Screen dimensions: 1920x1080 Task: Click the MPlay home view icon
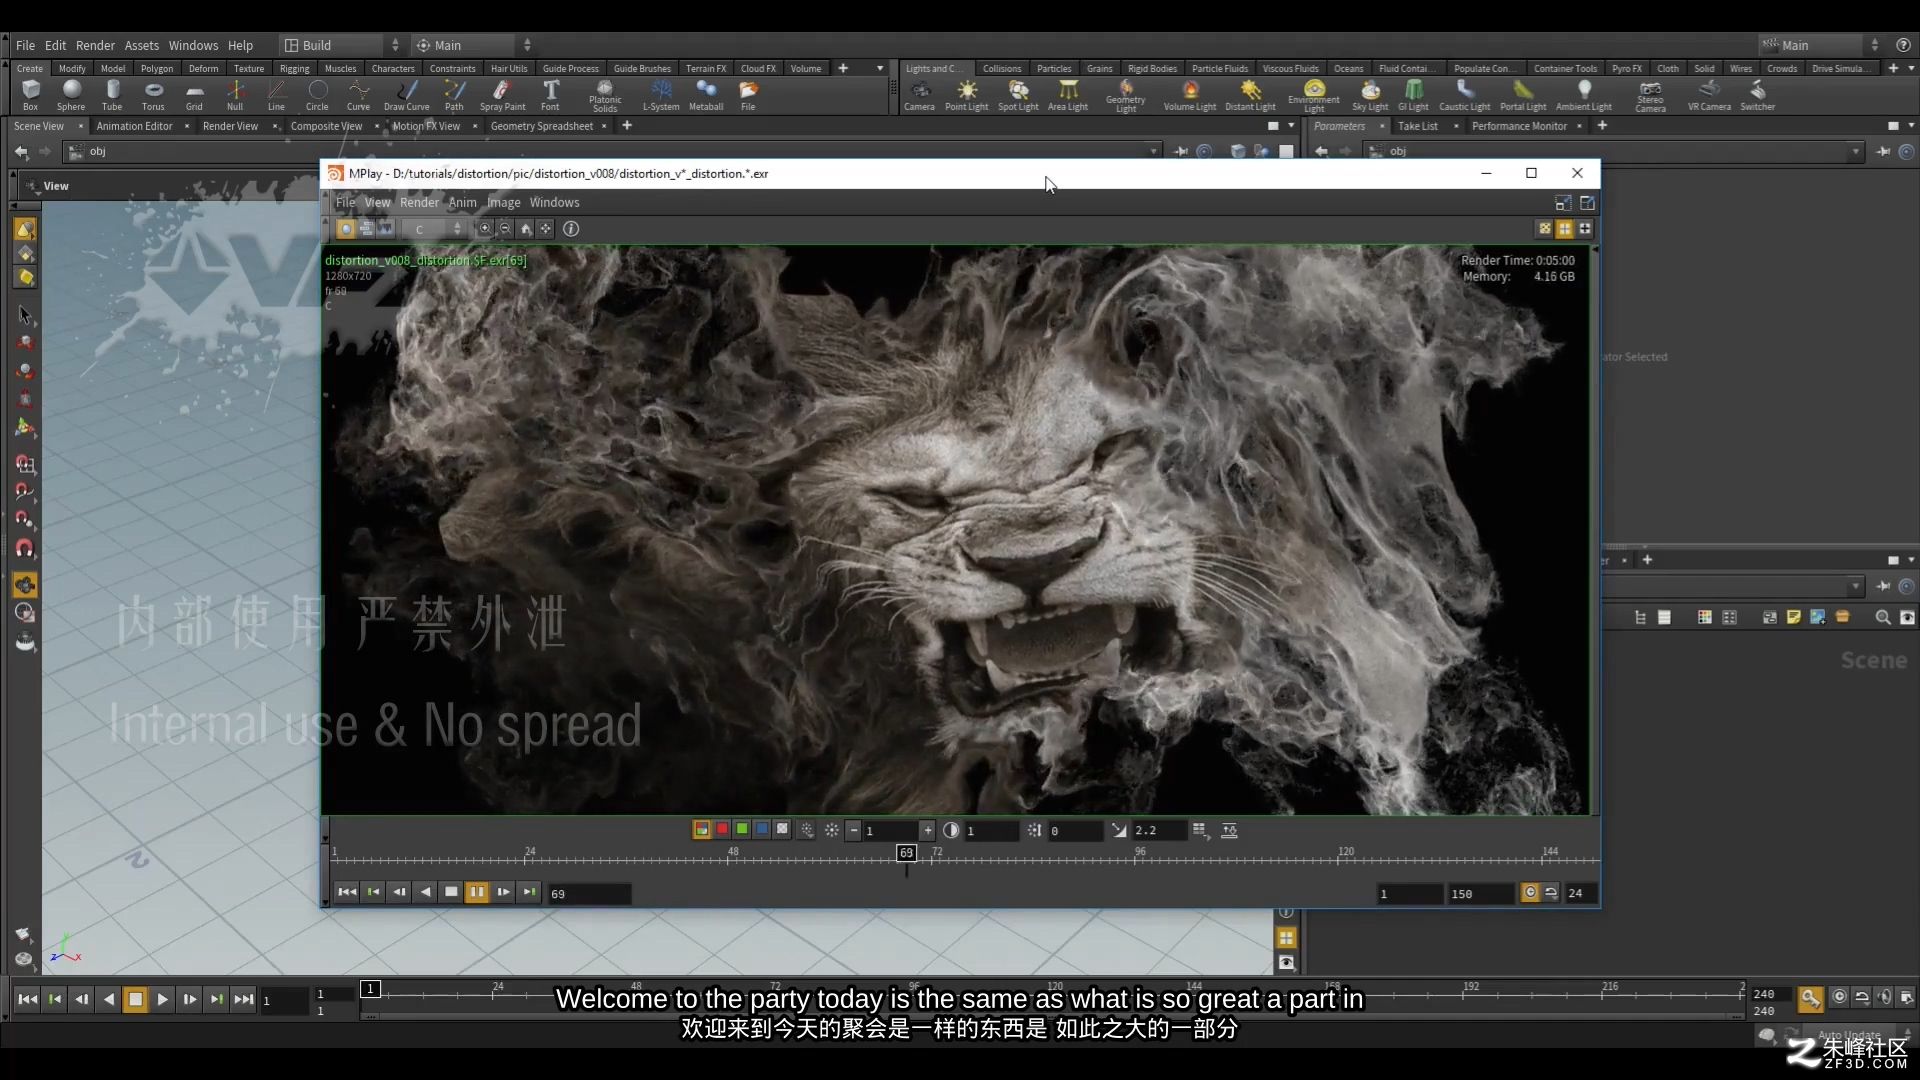pos(526,229)
